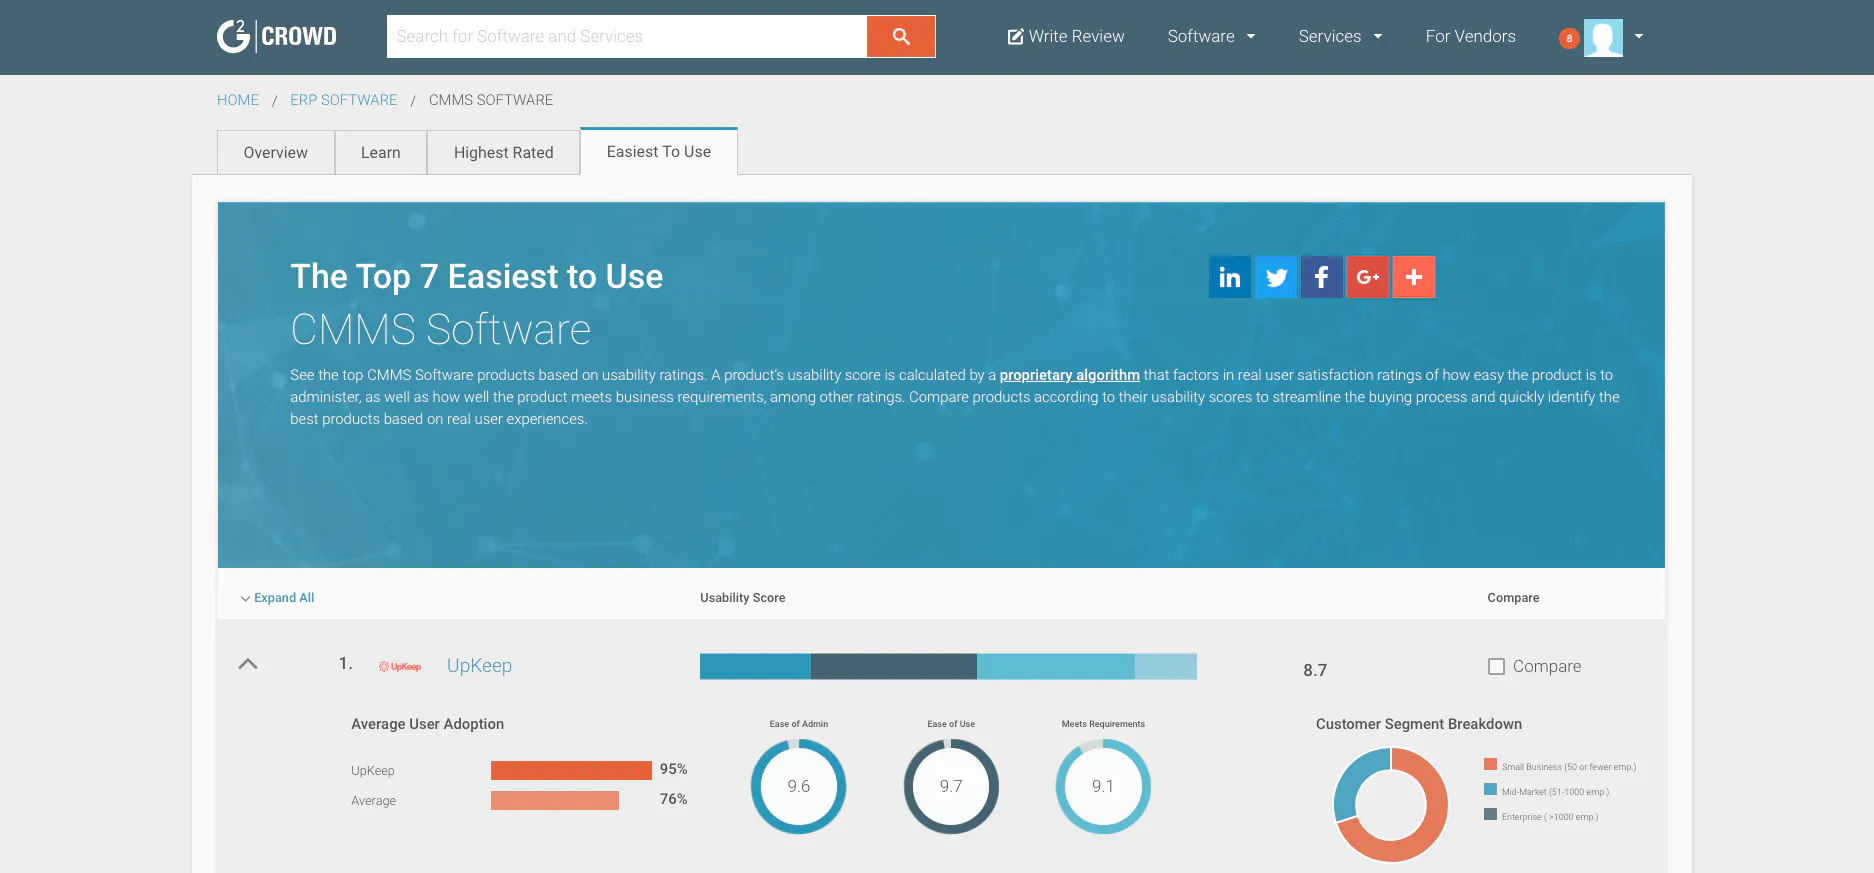The width and height of the screenshot is (1874, 873).
Task: Open the Services dropdown menu
Action: [x=1340, y=36]
